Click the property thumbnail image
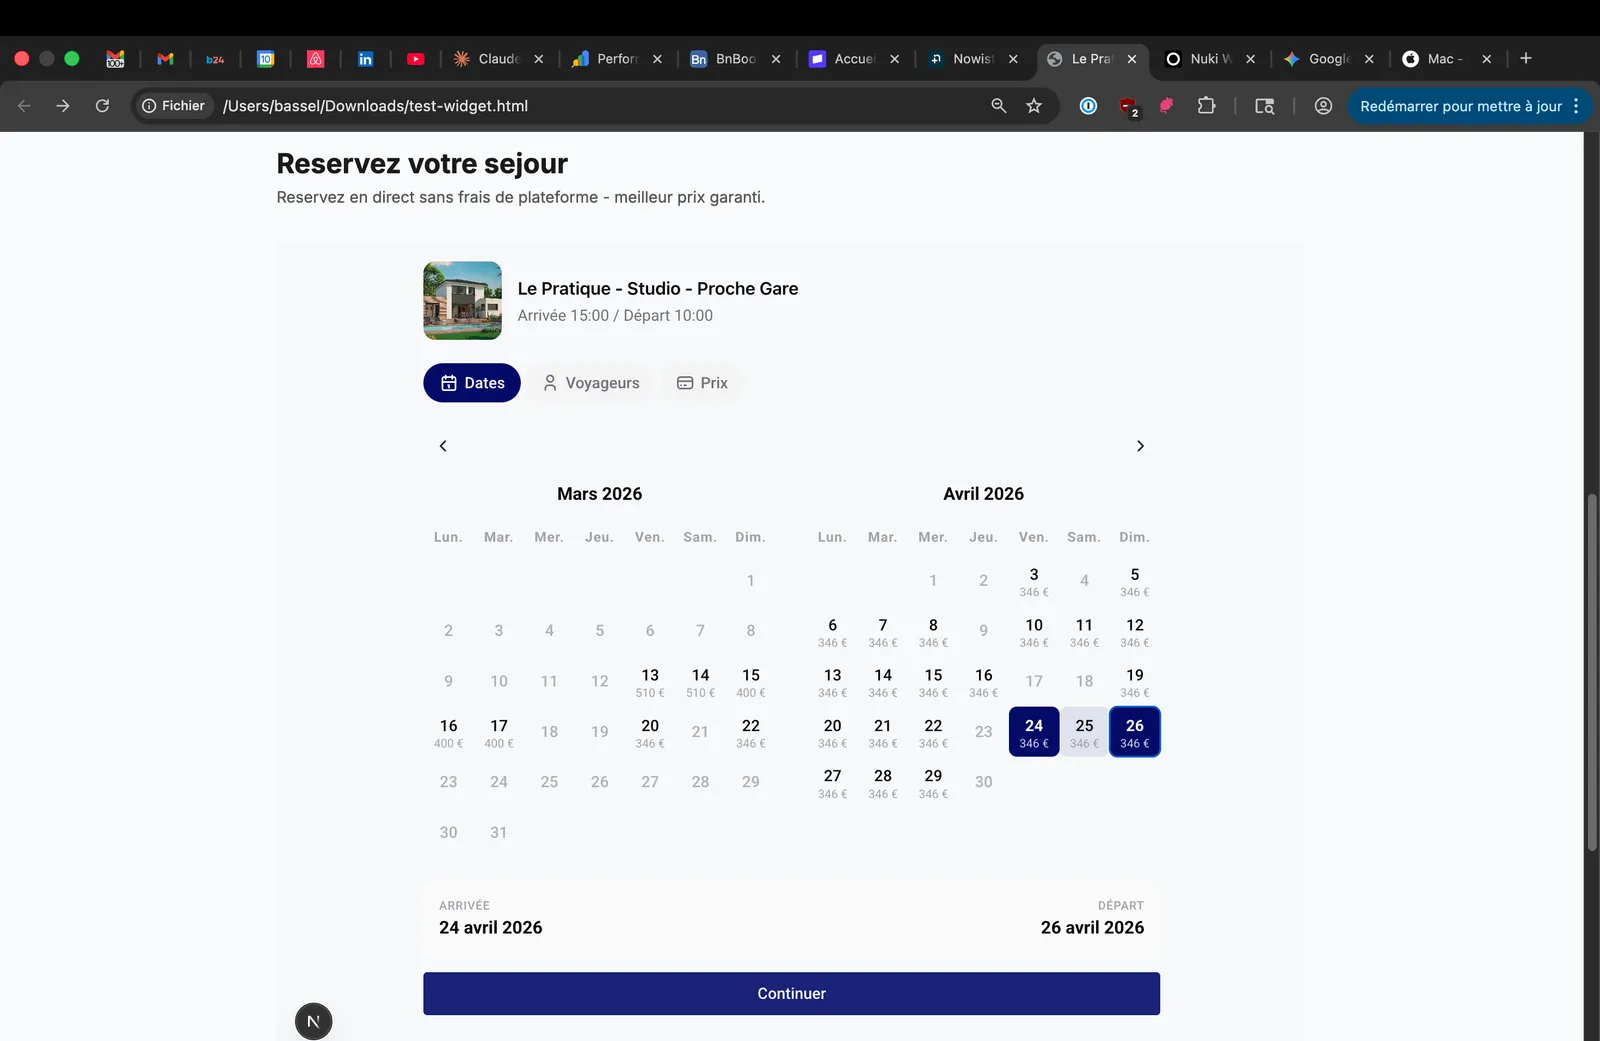 pyautogui.click(x=462, y=301)
